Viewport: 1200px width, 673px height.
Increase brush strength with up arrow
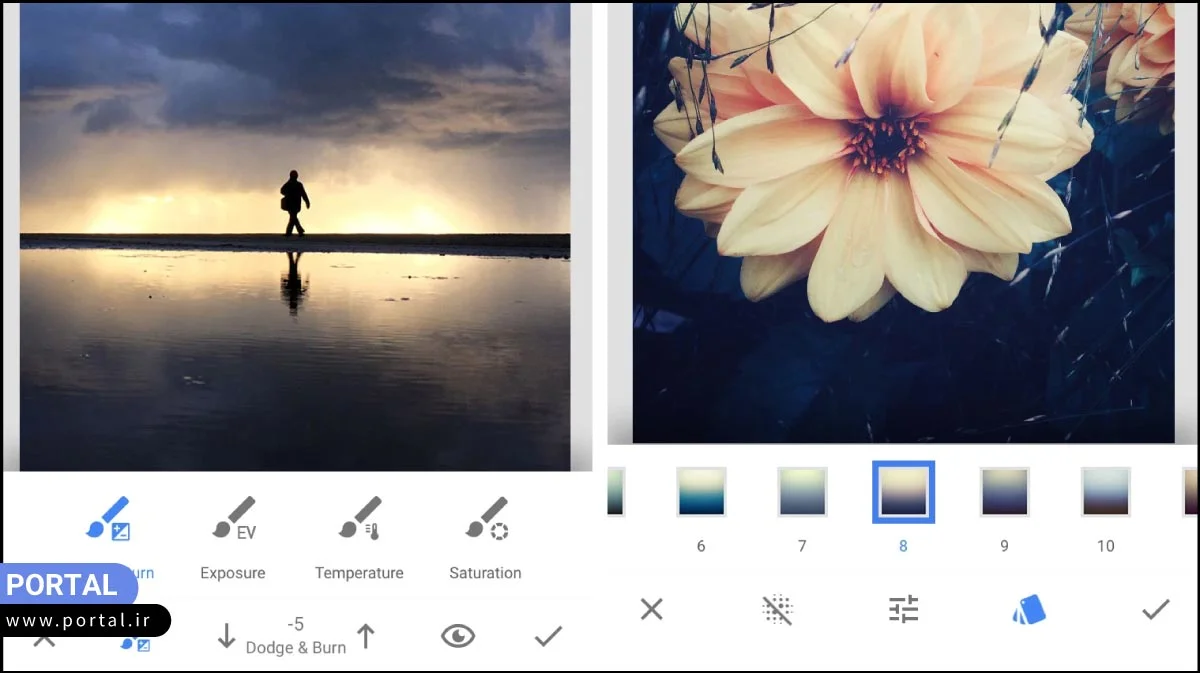point(366,635)
